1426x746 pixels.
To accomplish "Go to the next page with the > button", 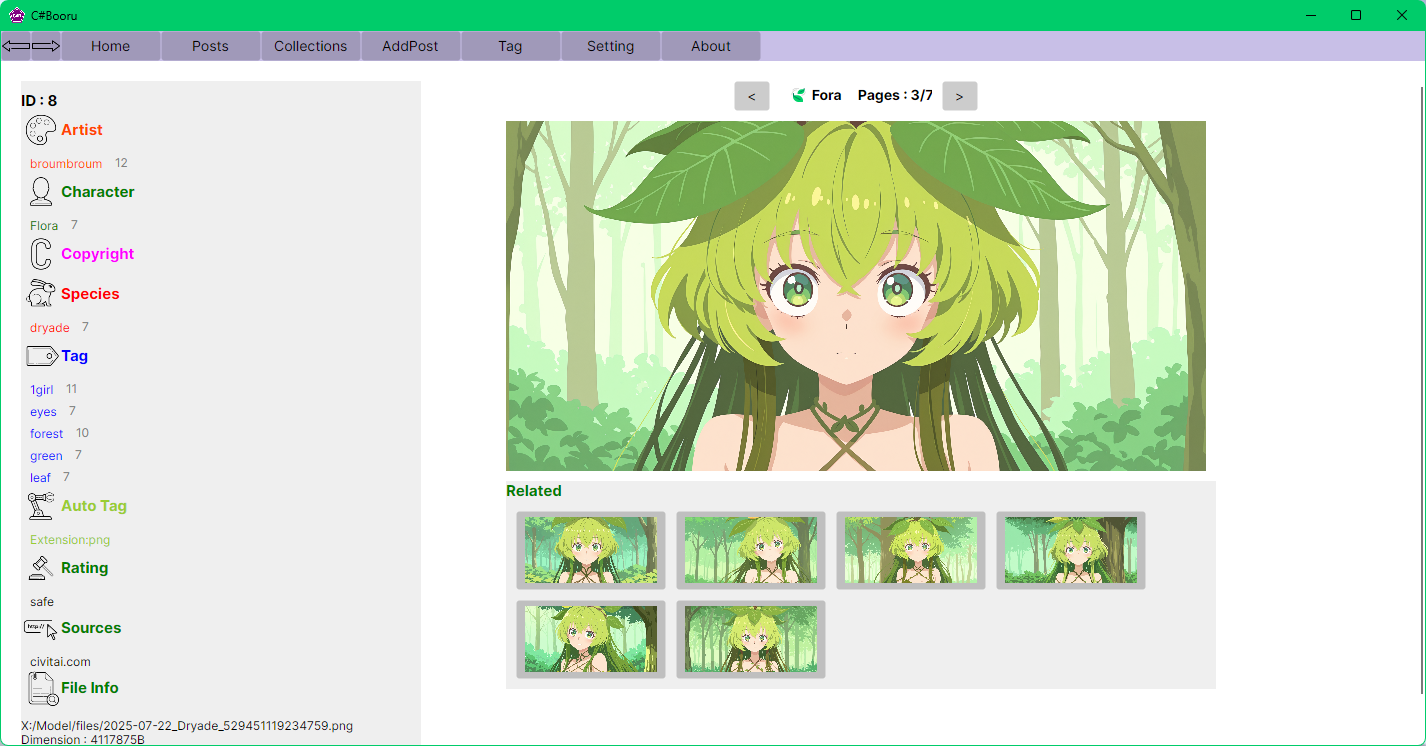I will (x=960, y=96).
